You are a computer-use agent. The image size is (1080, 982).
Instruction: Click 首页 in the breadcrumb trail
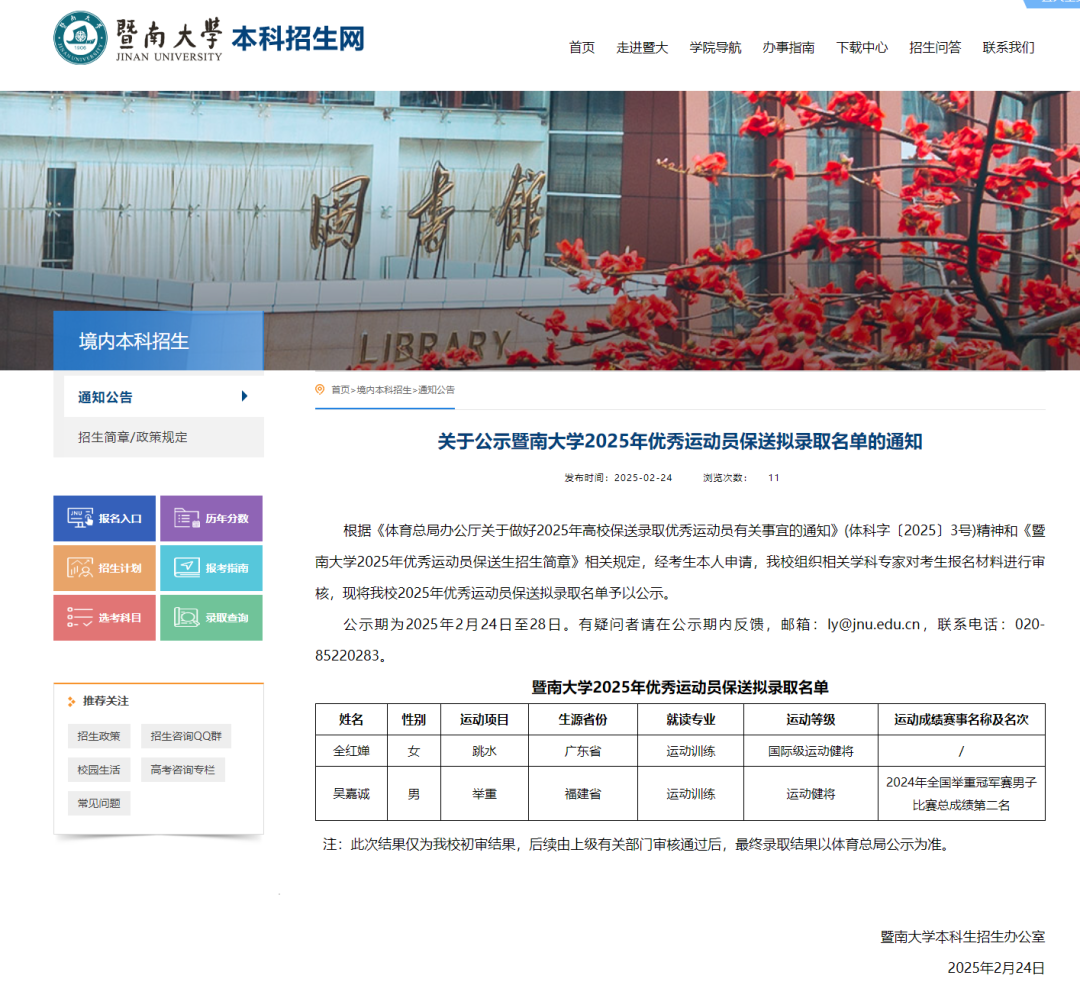point(340,390)
